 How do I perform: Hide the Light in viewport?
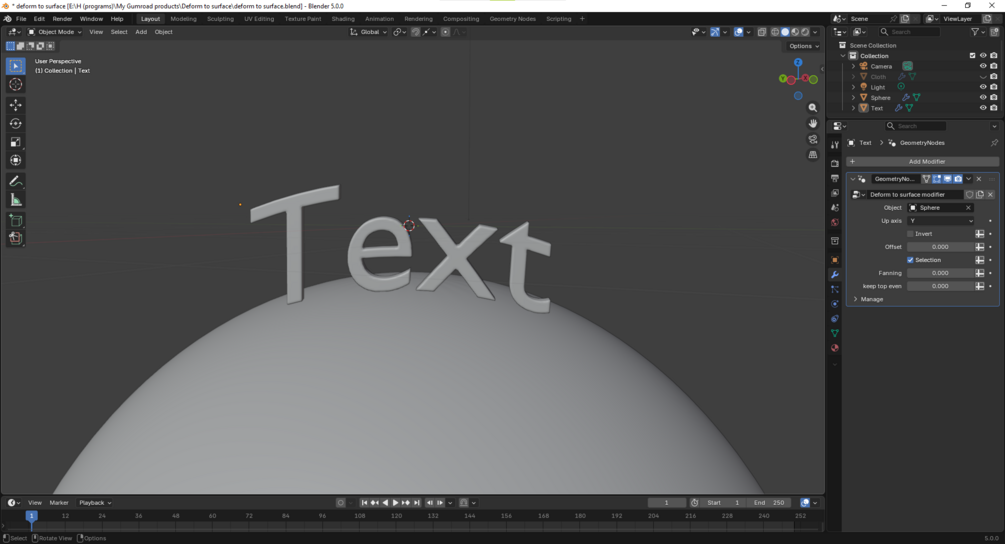(983, 87)
